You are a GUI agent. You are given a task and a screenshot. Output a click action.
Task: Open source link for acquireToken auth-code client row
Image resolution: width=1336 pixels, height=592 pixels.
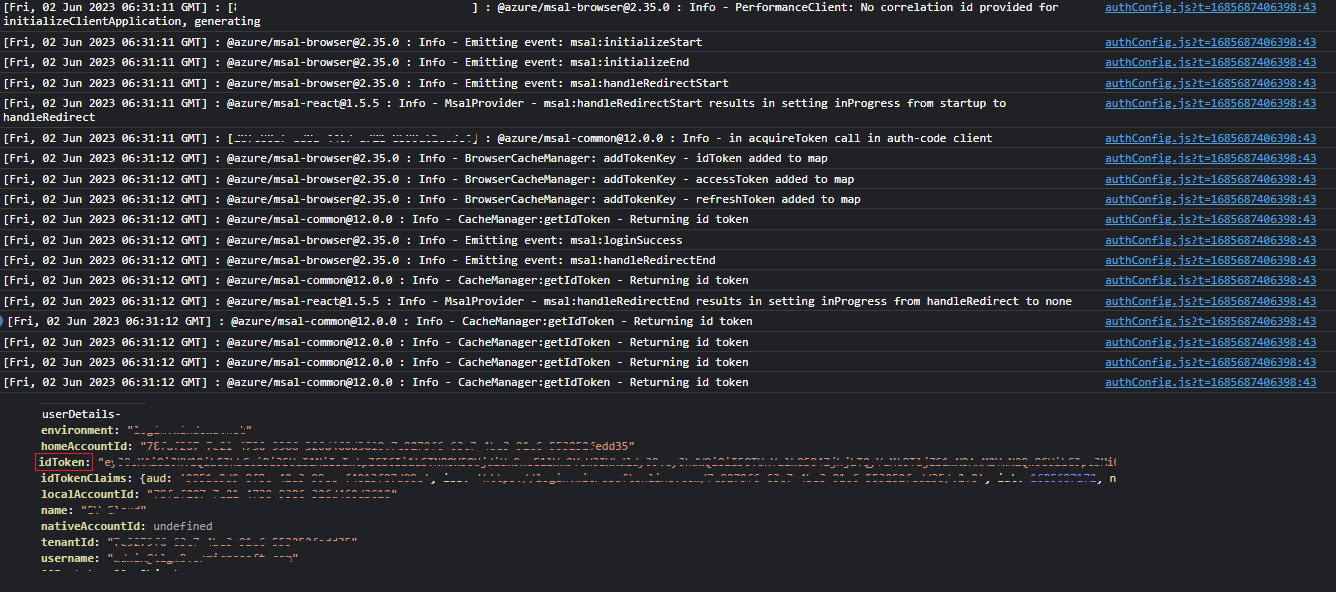point(1210,138)
